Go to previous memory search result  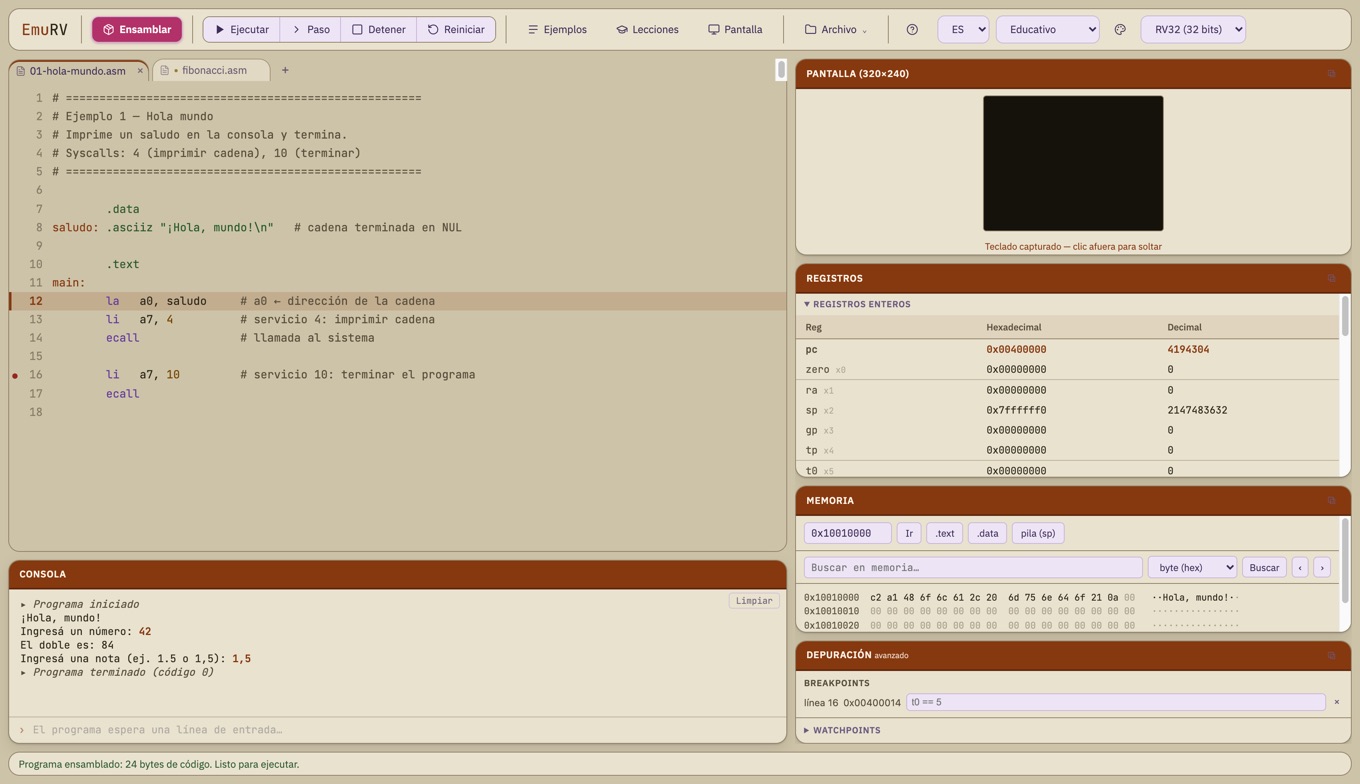coord(1300,568)
